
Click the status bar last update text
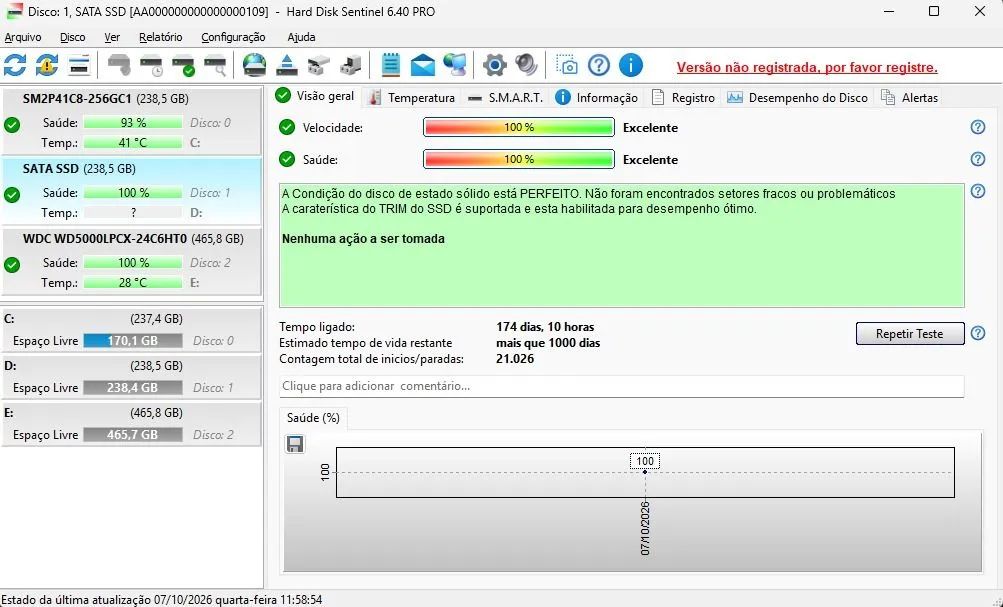coord(162,600)
